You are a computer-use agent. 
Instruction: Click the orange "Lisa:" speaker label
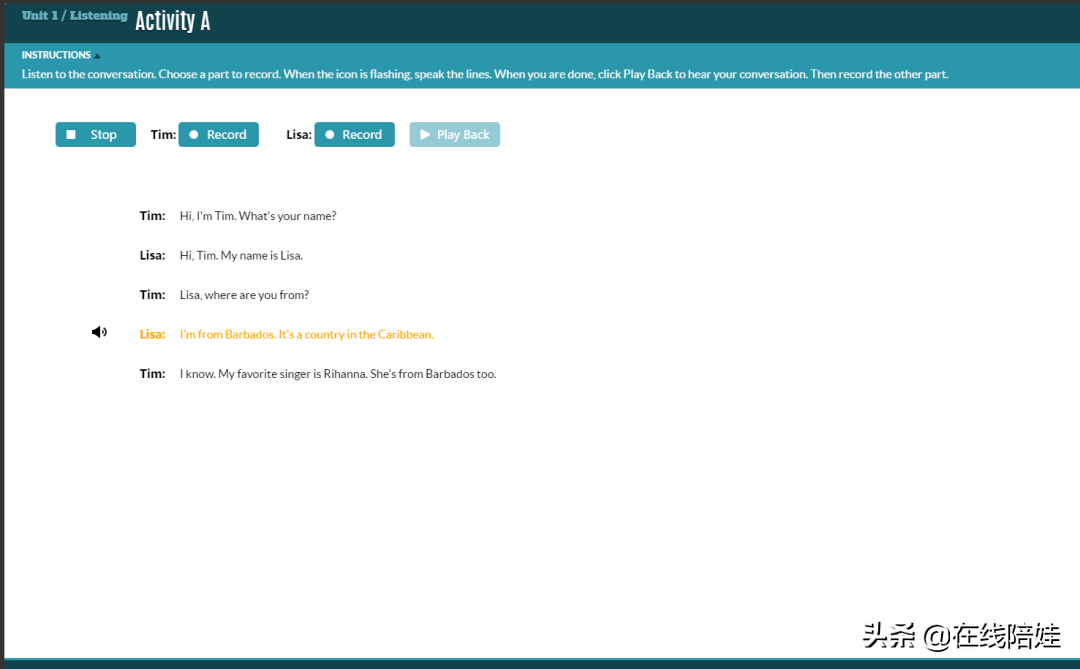point(152,334)
